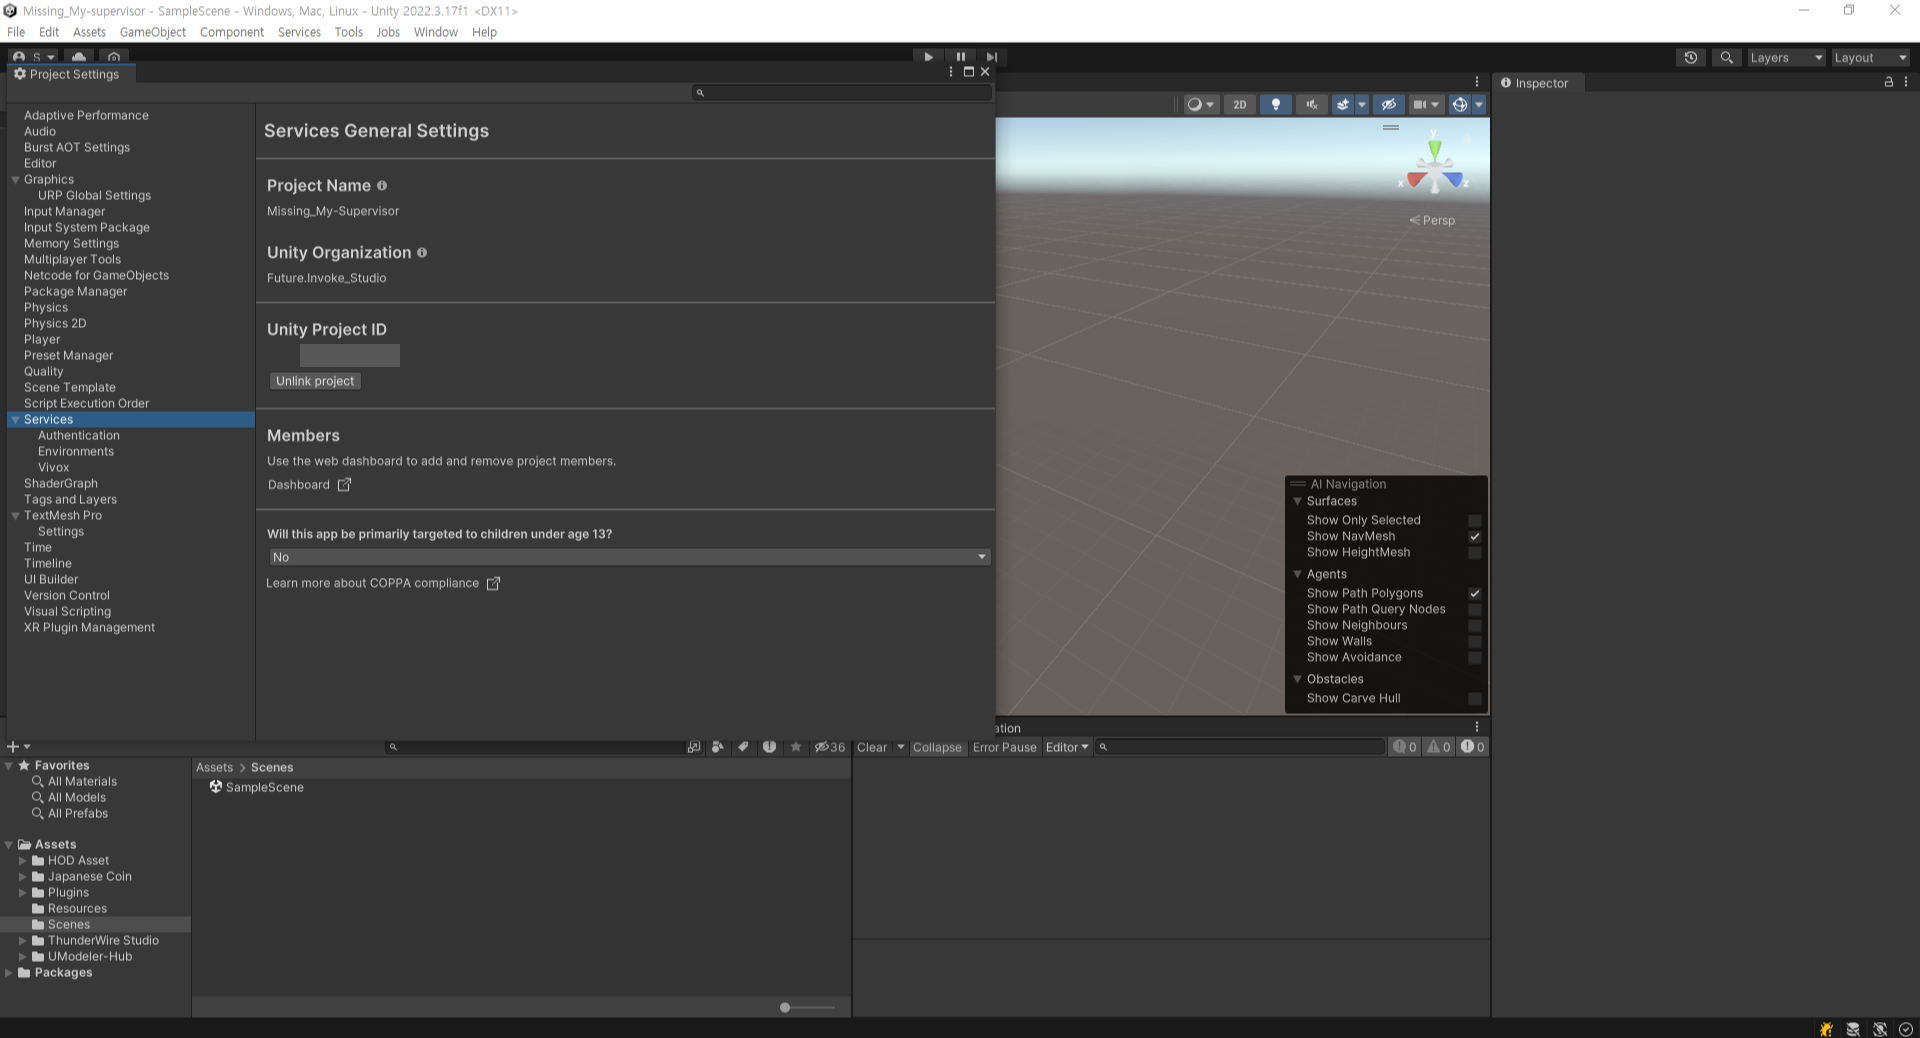
Task: Open the Assets menu
Action: coord(89,32)
